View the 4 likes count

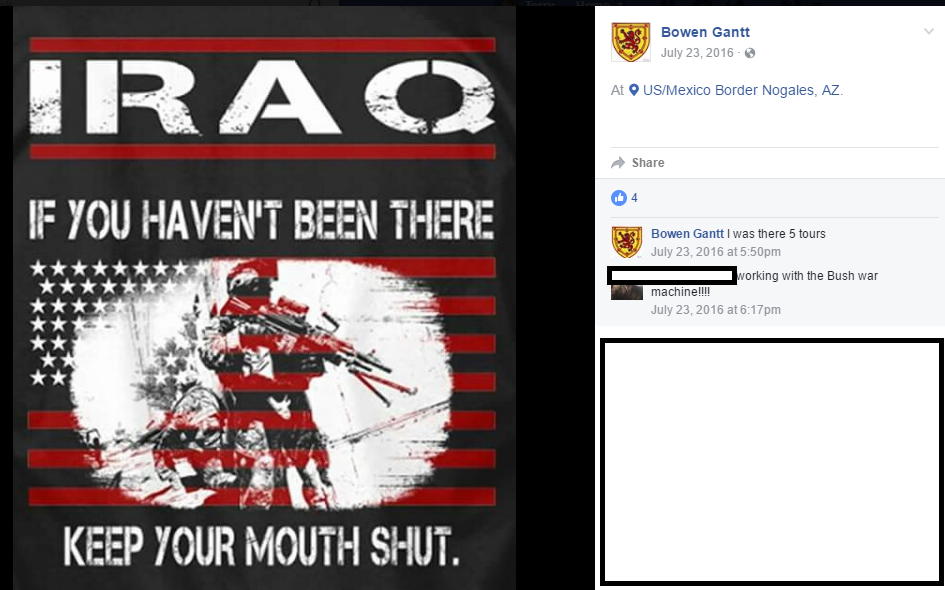point(634,198)
